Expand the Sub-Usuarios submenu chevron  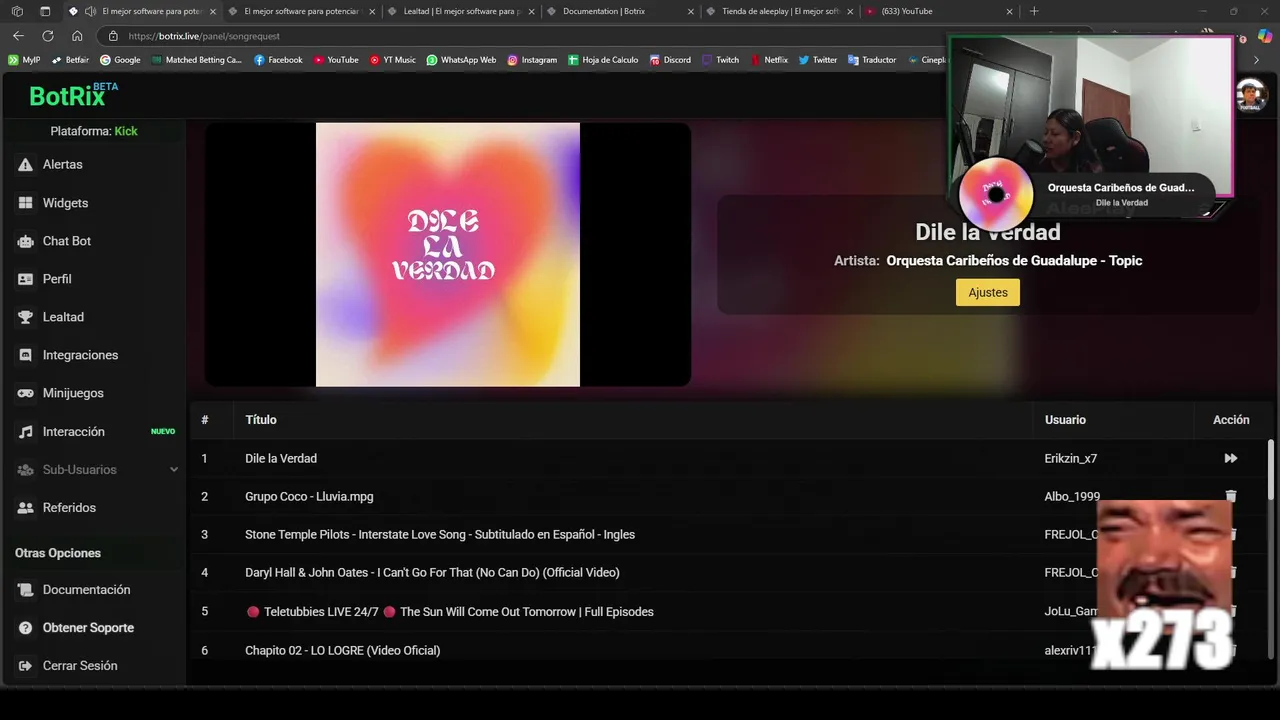[x=174, y=470]
